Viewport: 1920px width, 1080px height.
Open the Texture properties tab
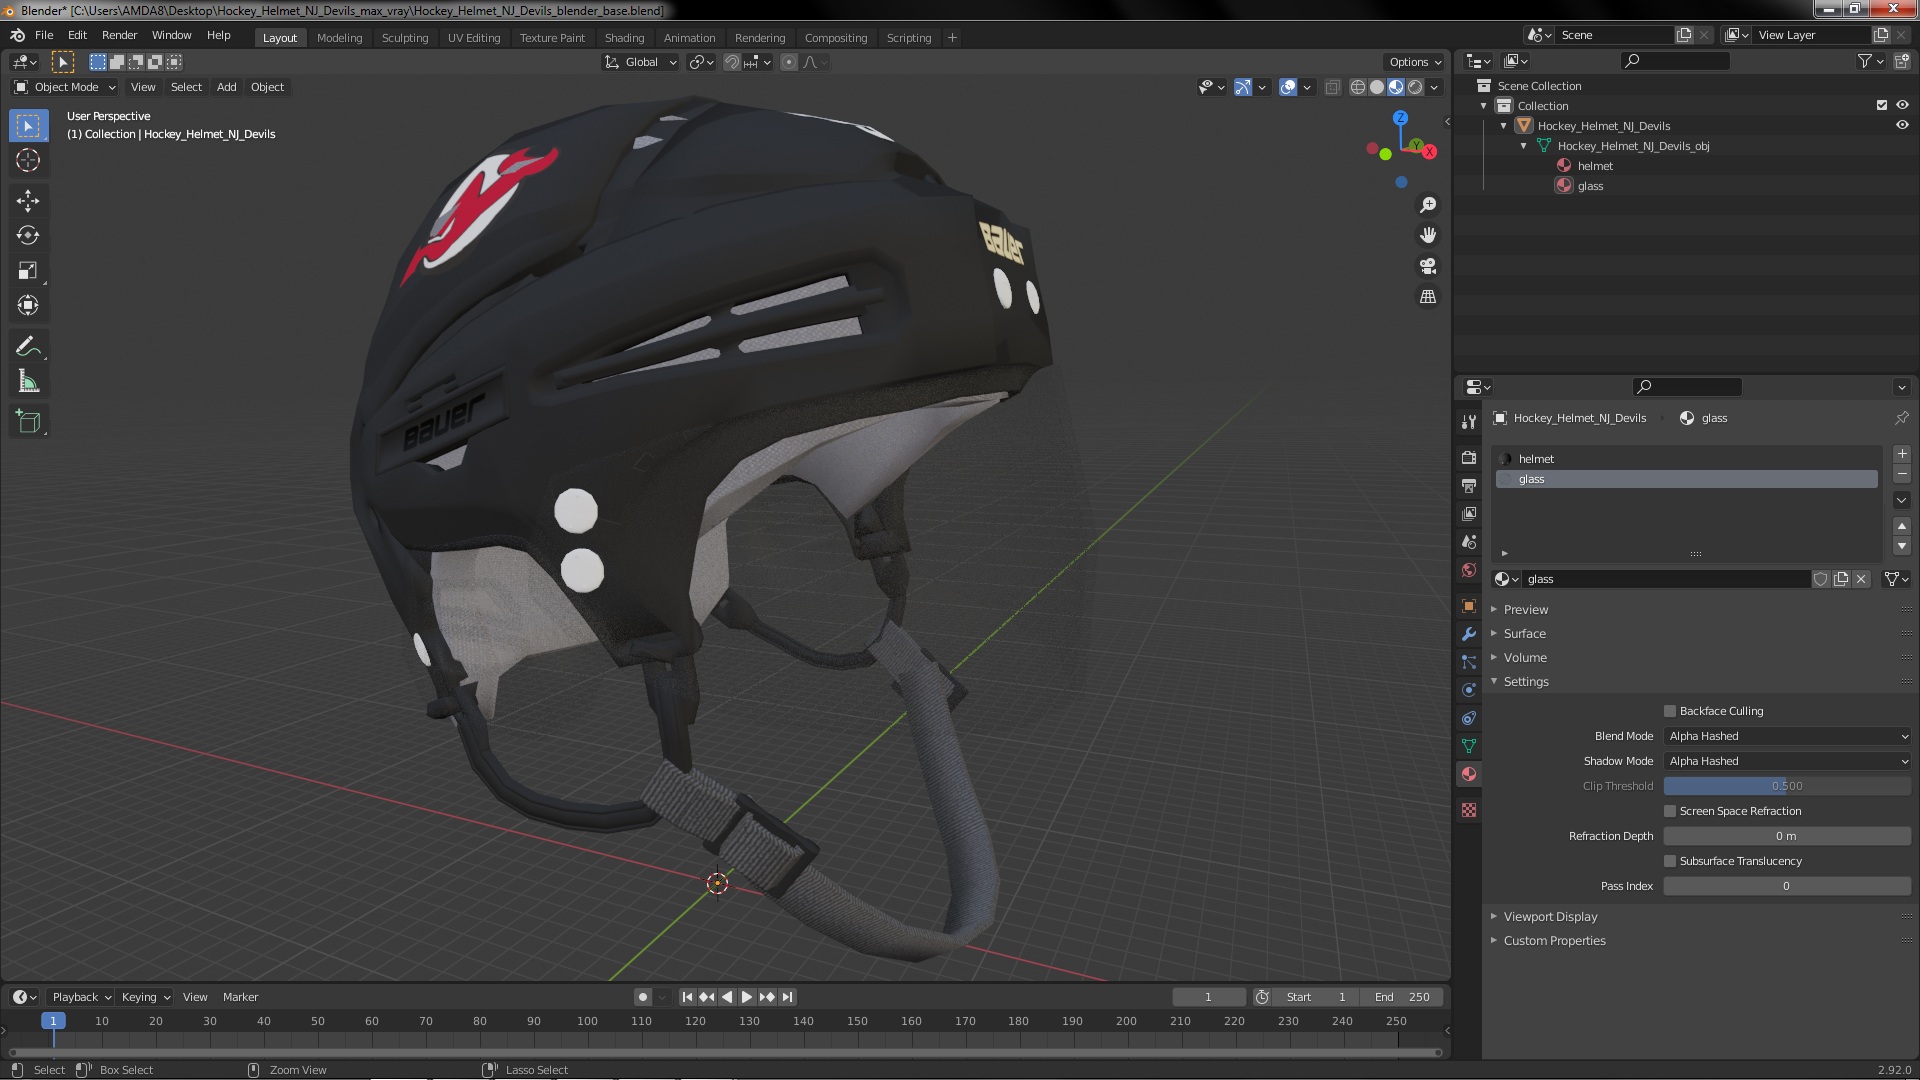pyautogui.click(x=1469, y=810)
